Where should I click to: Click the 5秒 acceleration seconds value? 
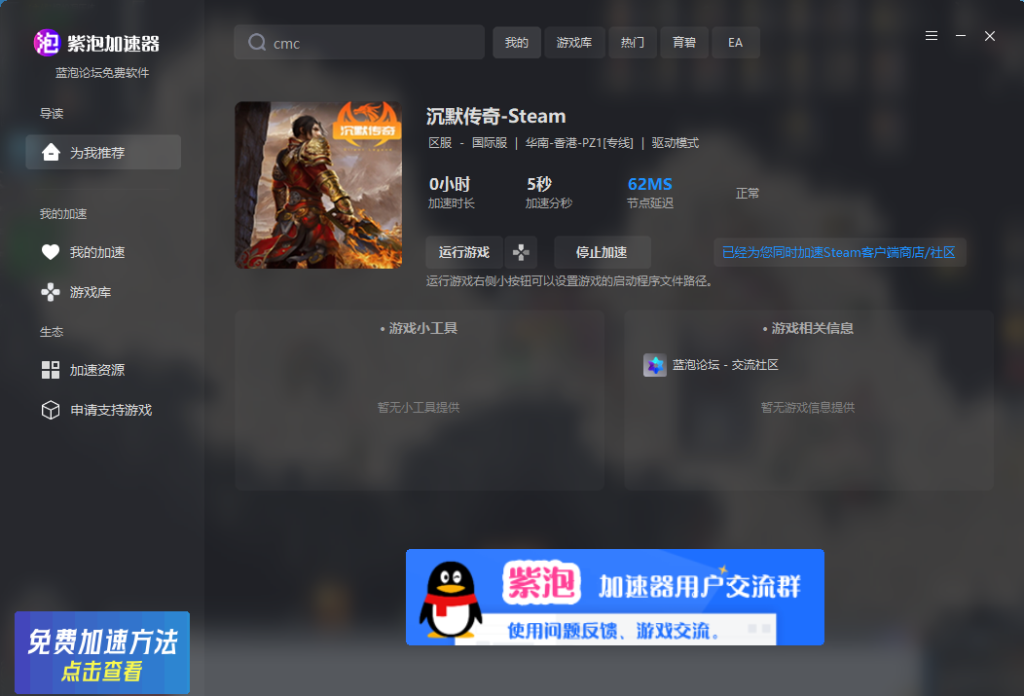tap(539, 184)
